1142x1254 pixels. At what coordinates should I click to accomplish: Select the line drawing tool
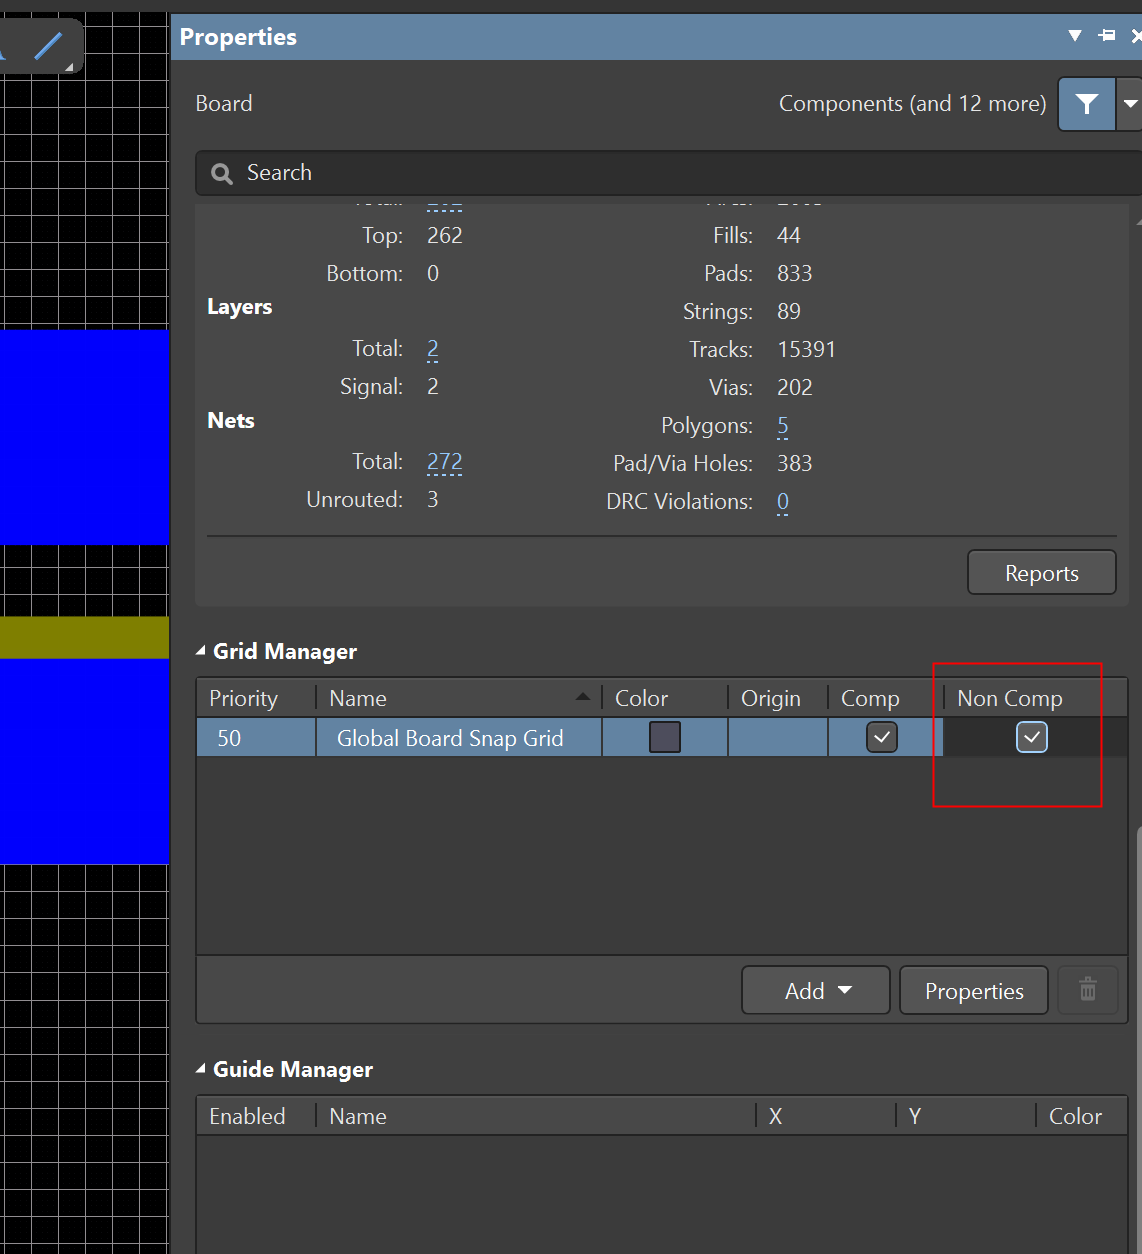click(47, 45)
